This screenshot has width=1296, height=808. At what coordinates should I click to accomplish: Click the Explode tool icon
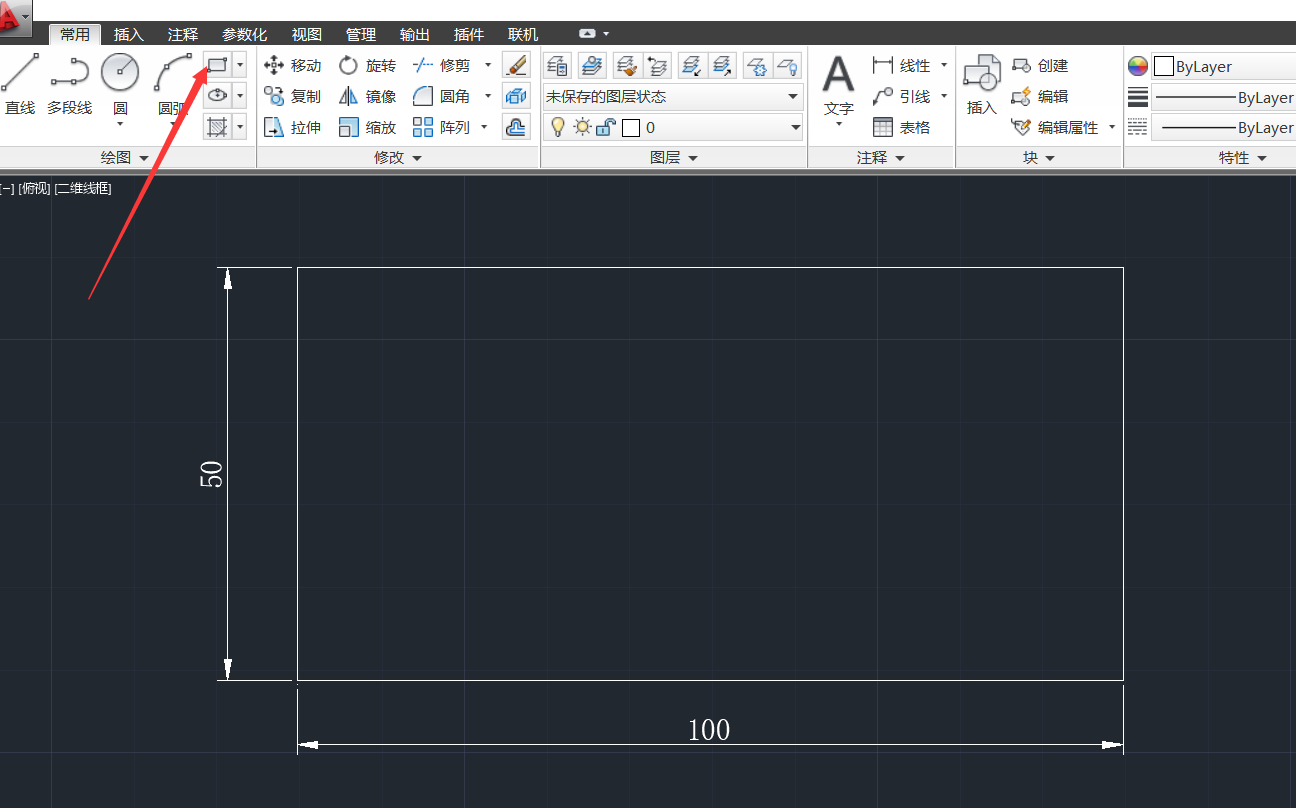pos(516,97)
